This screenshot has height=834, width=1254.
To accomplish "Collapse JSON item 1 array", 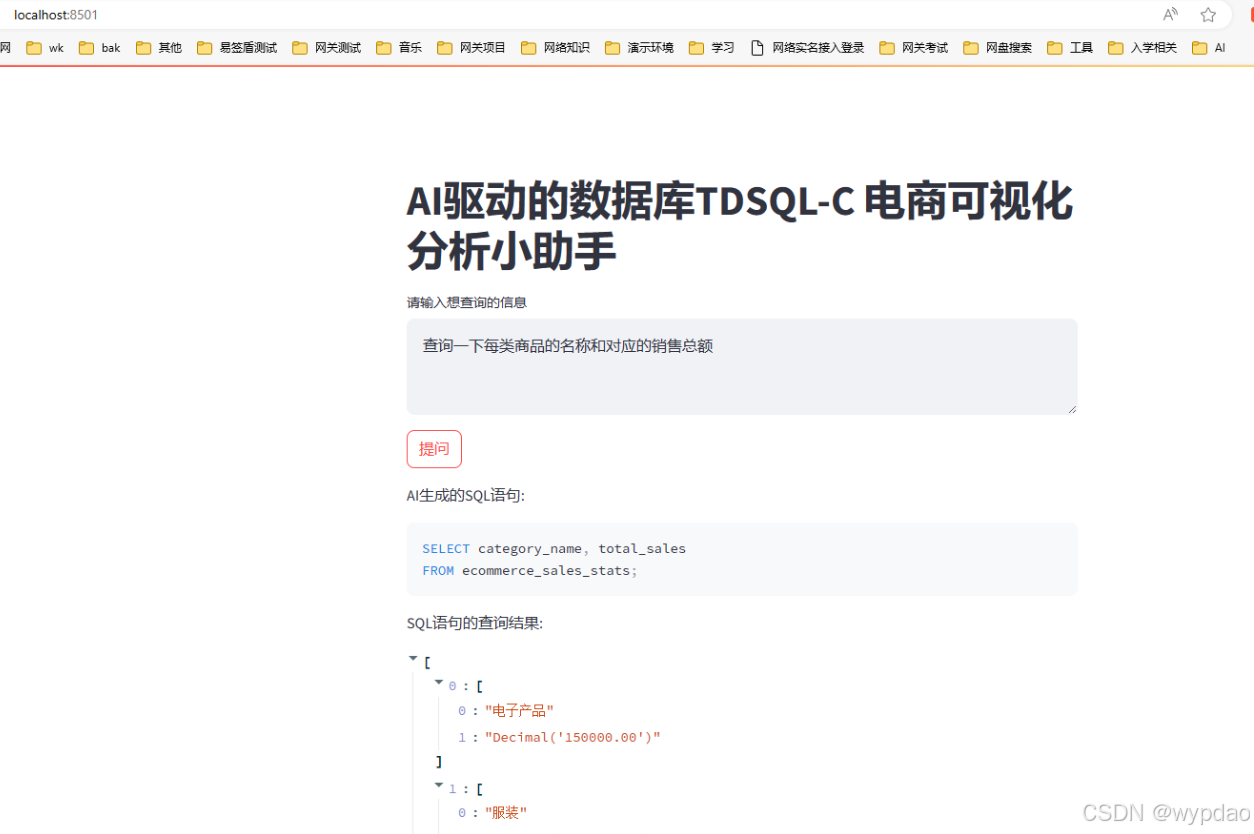I will (439, 785).
